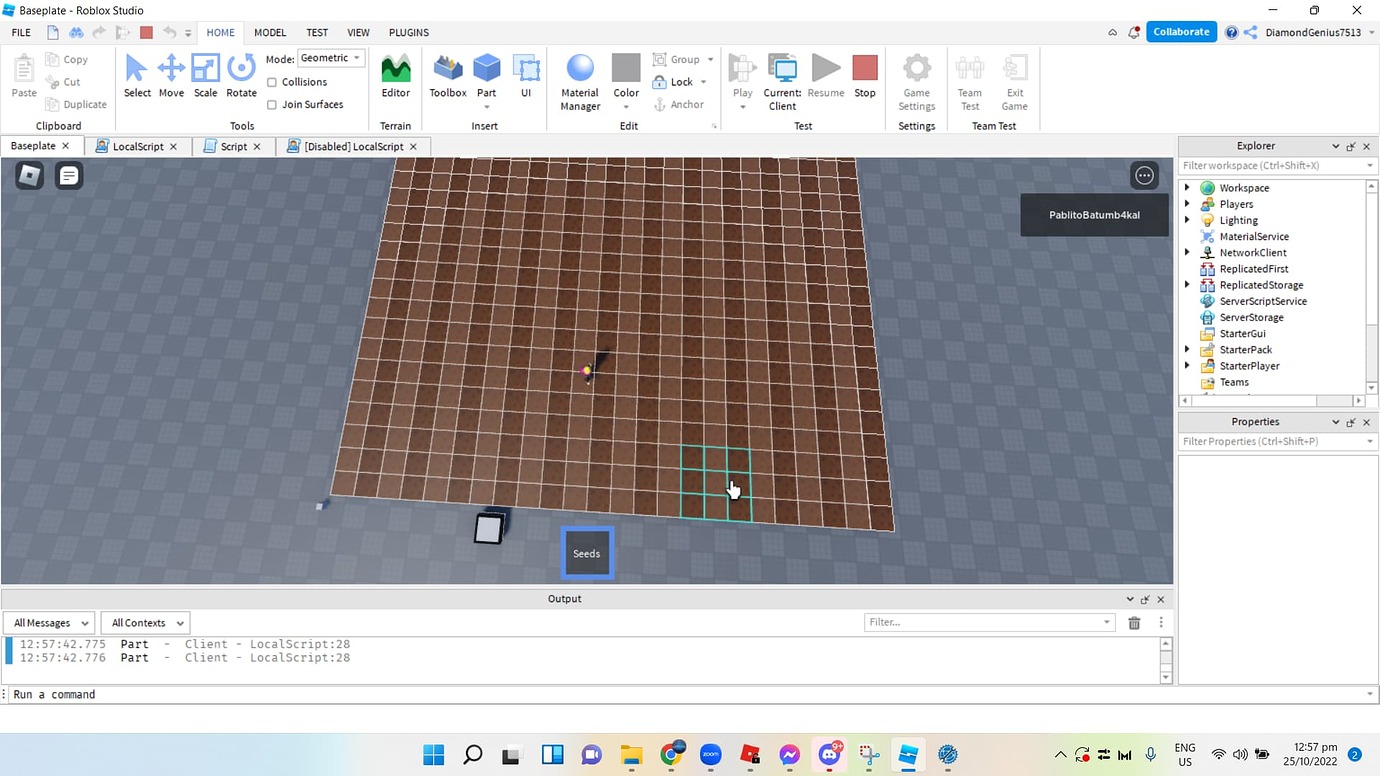Enable the Collisions checkbox
Viewport: 1380px width, 776px height.
tap(272, 82)
